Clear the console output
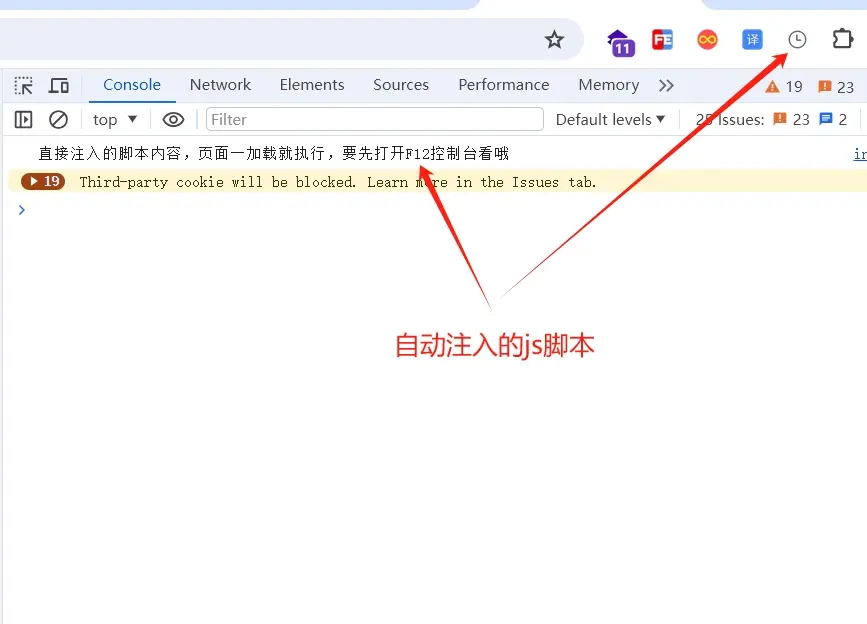 (58, 119)
